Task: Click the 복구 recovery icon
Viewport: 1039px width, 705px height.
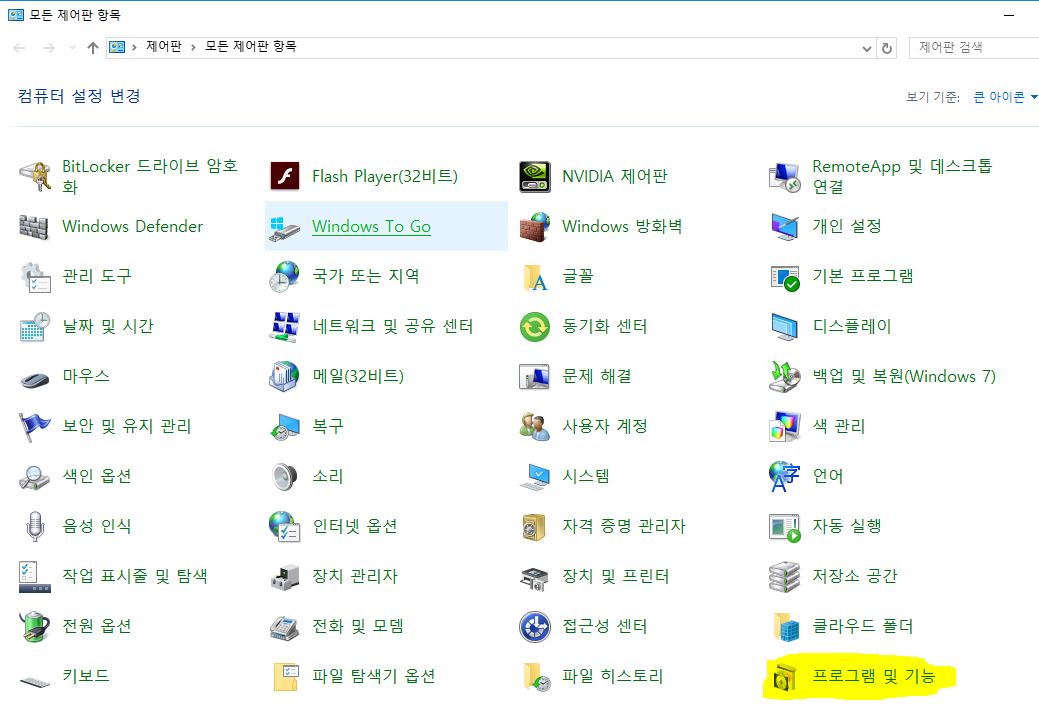Action: (285, 427)
